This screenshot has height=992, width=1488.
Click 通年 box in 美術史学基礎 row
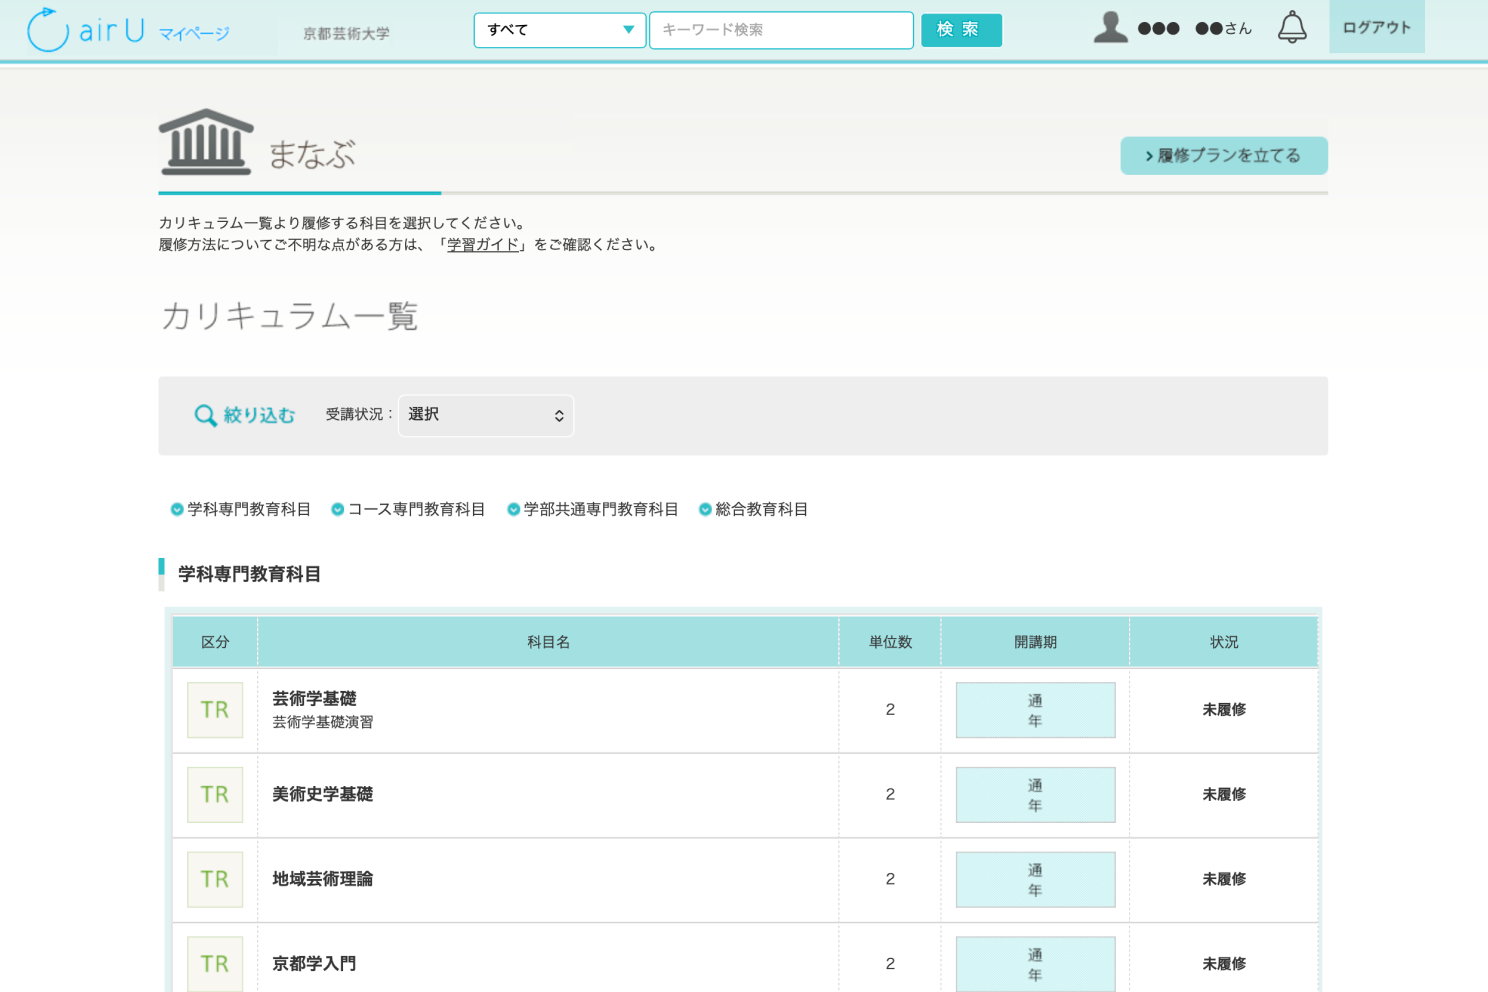pyautogui.click(x=1035, y=795)
